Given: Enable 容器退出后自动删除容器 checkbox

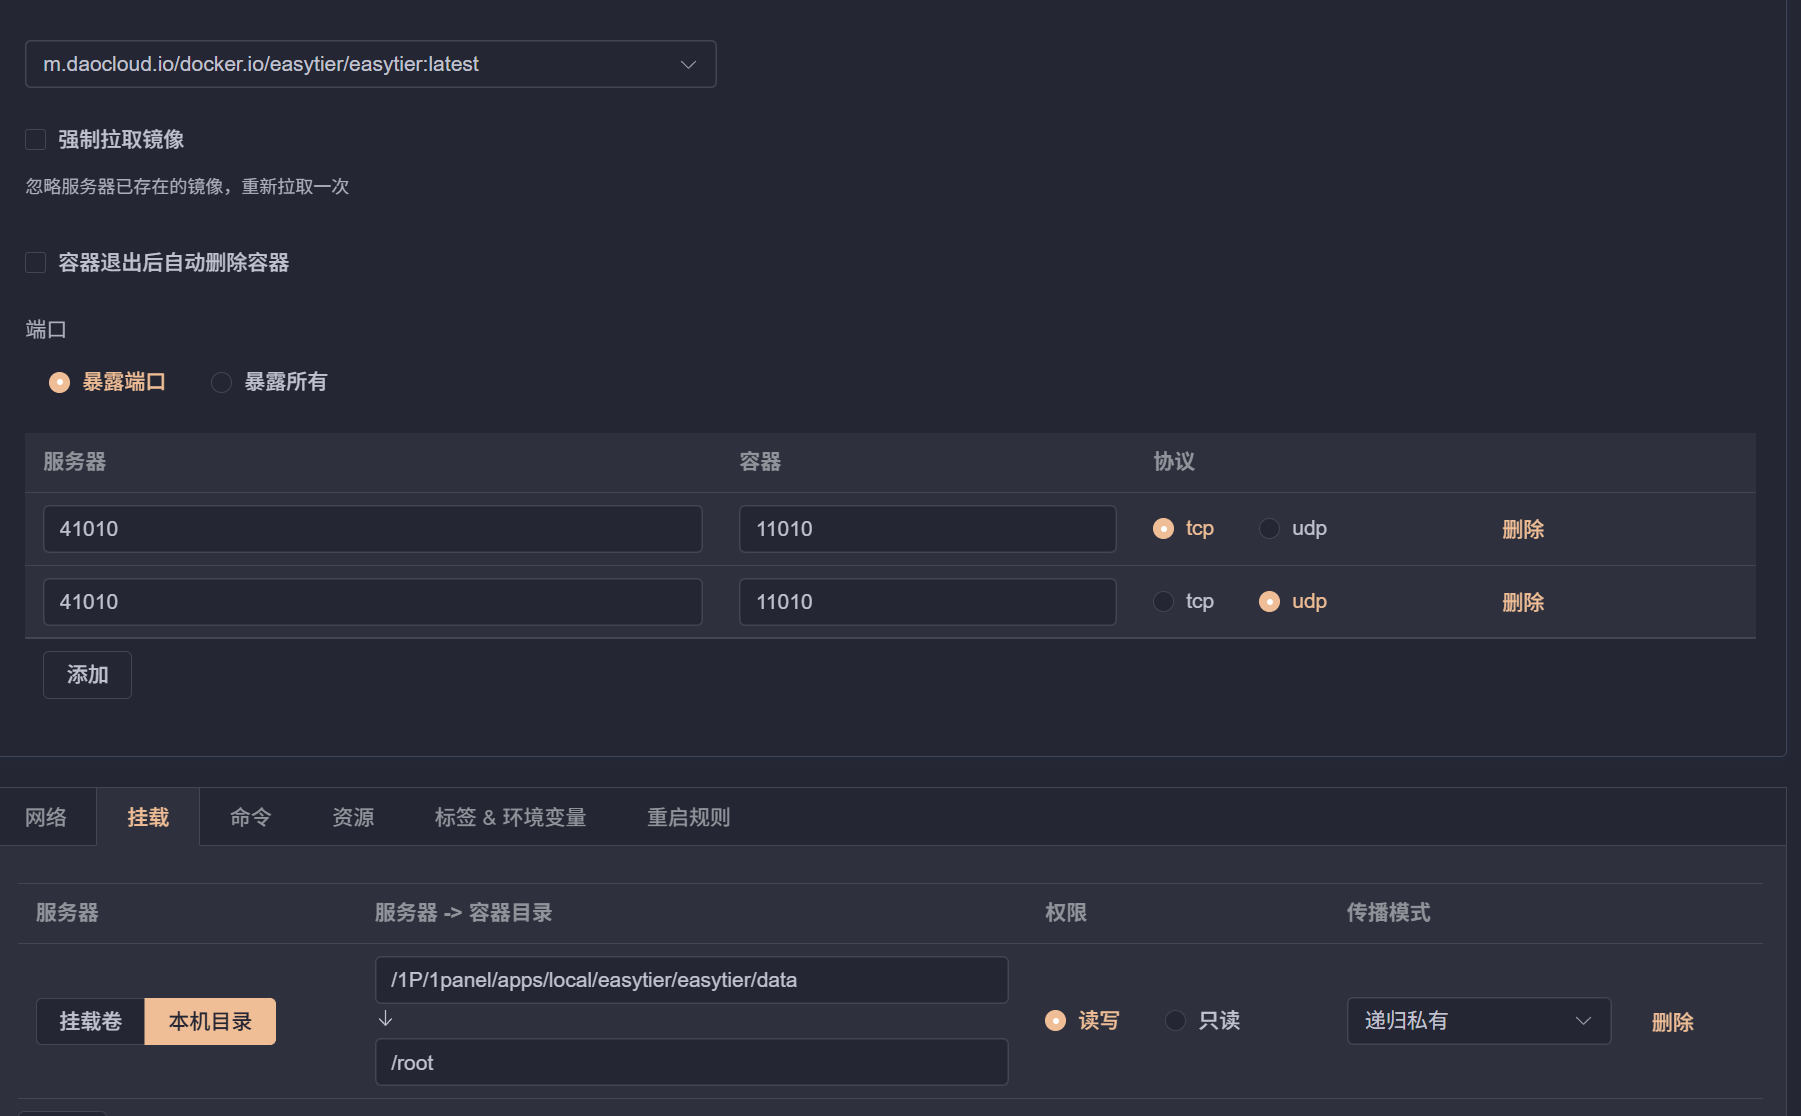Looking at the screenshot, I should [36, 263].
